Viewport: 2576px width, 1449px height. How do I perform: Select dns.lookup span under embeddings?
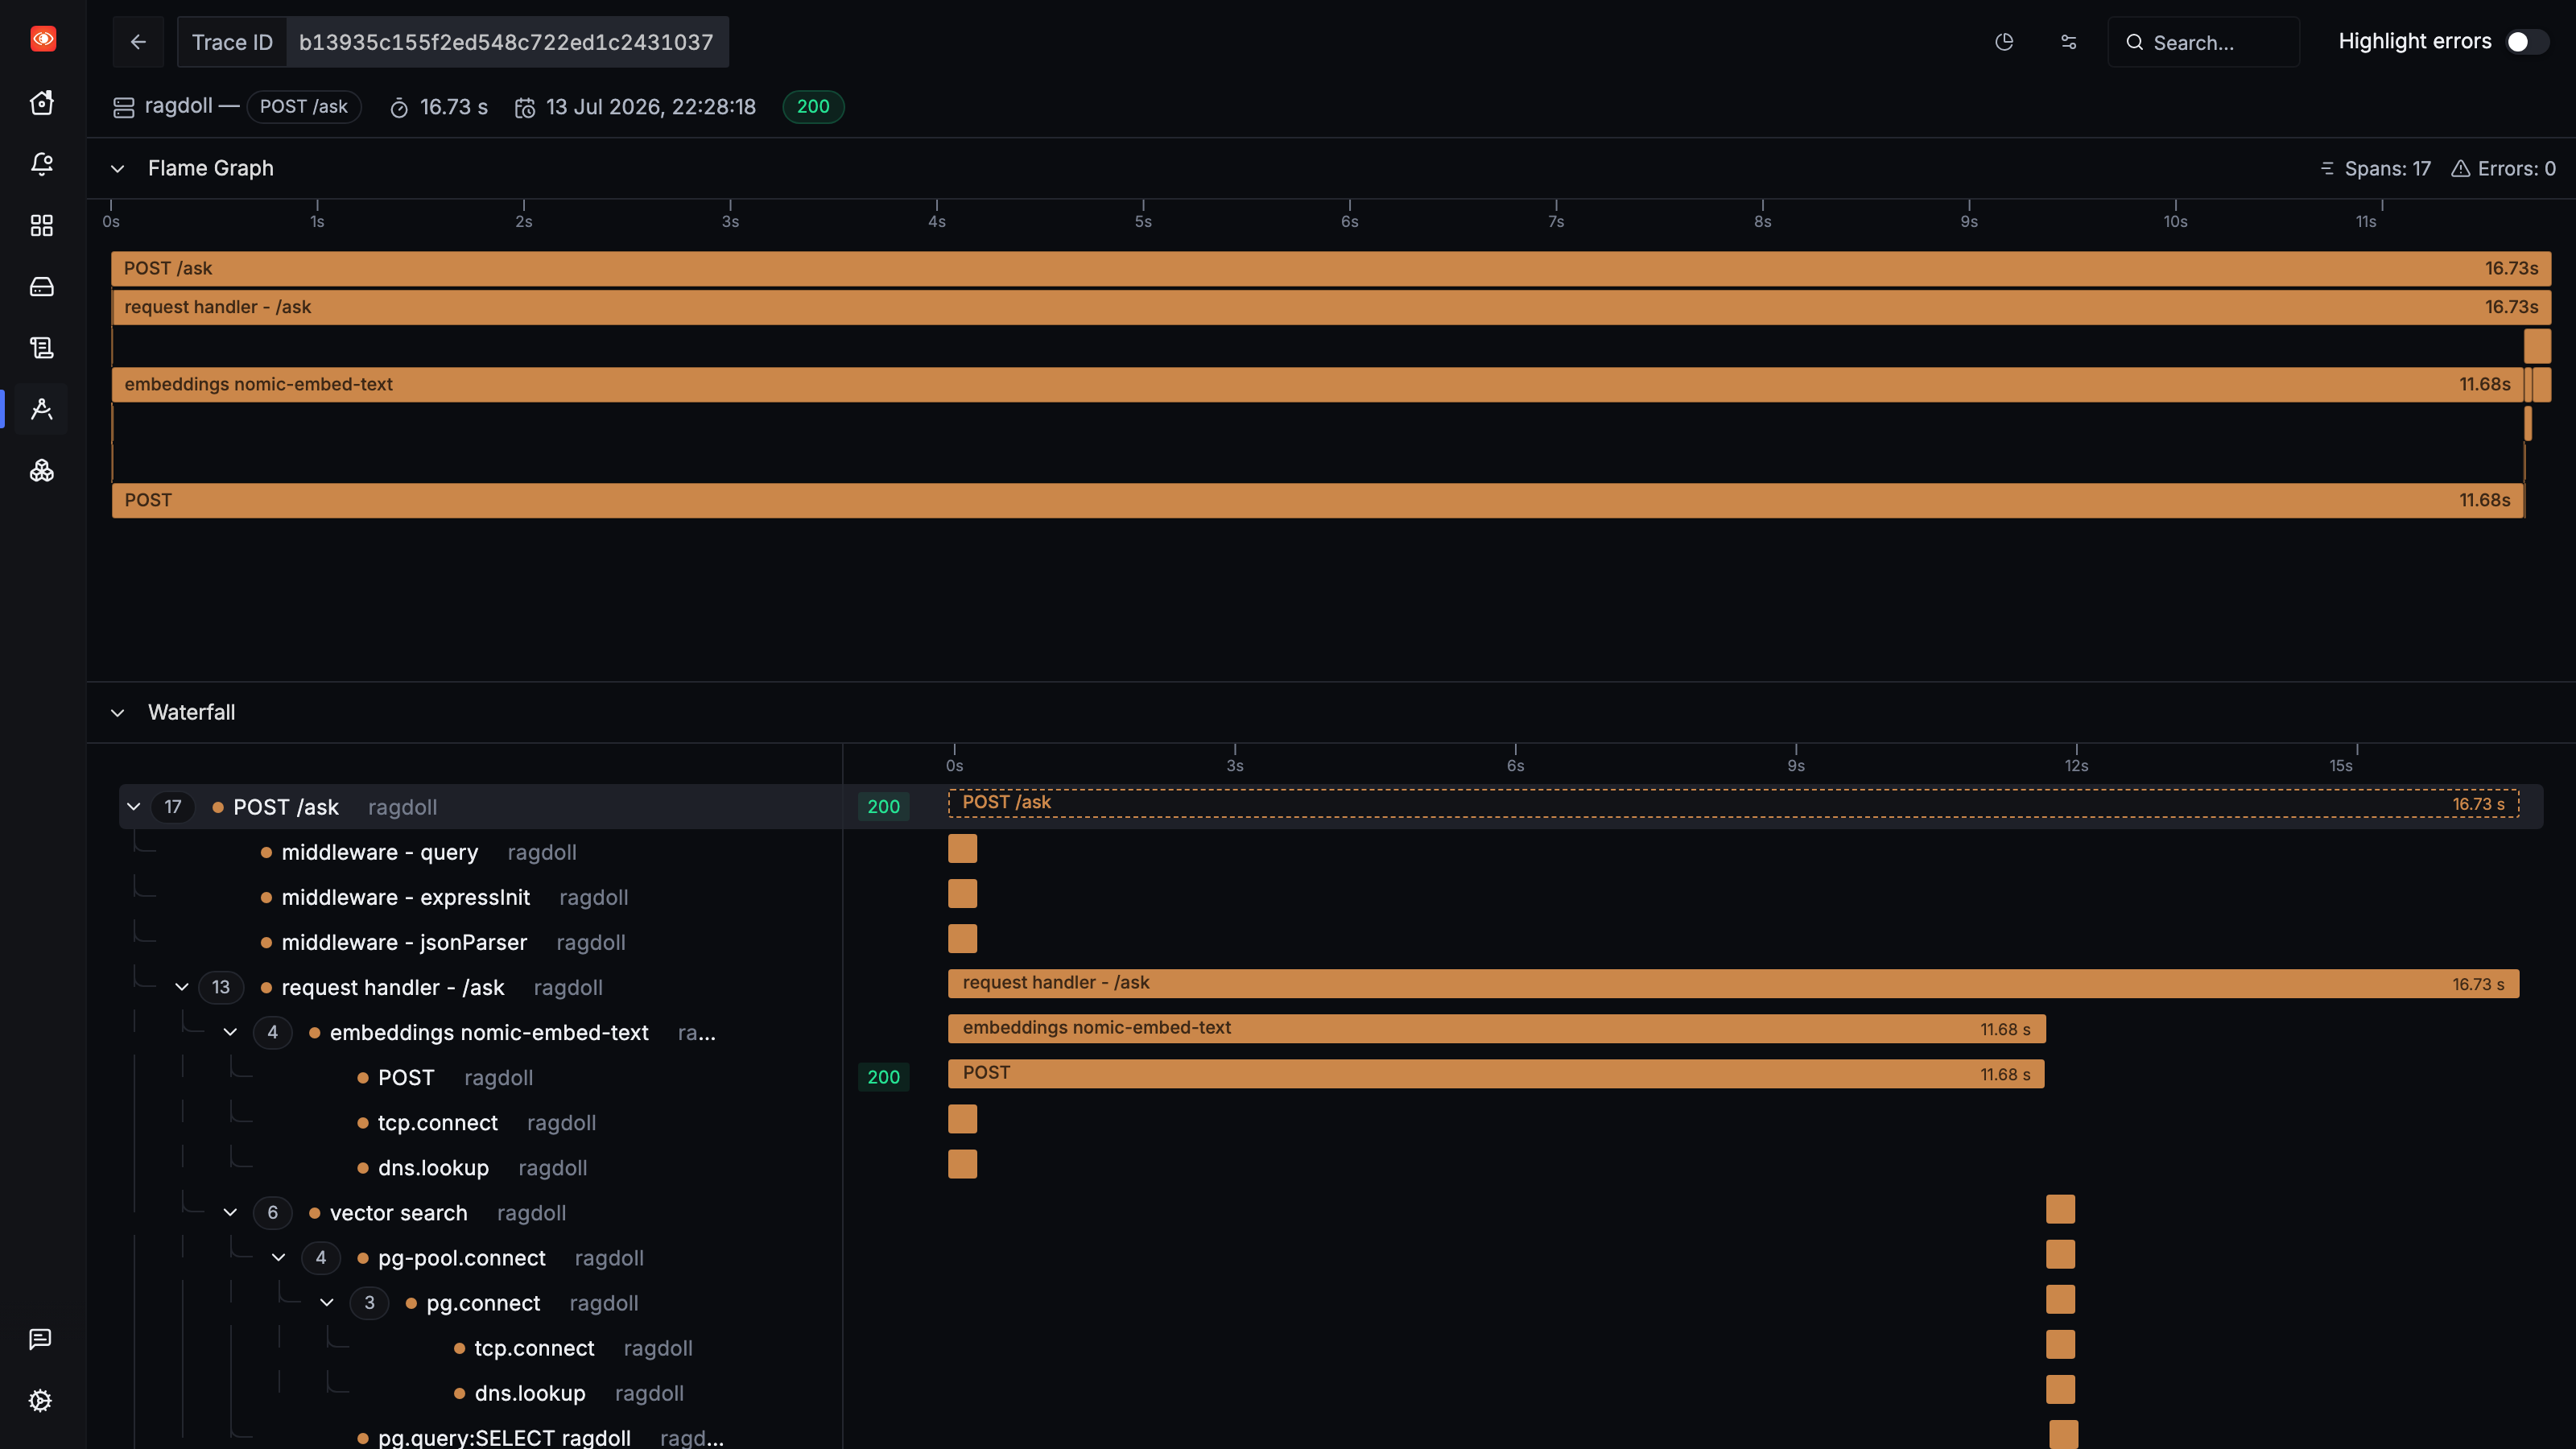click(x=434, y=1168)
